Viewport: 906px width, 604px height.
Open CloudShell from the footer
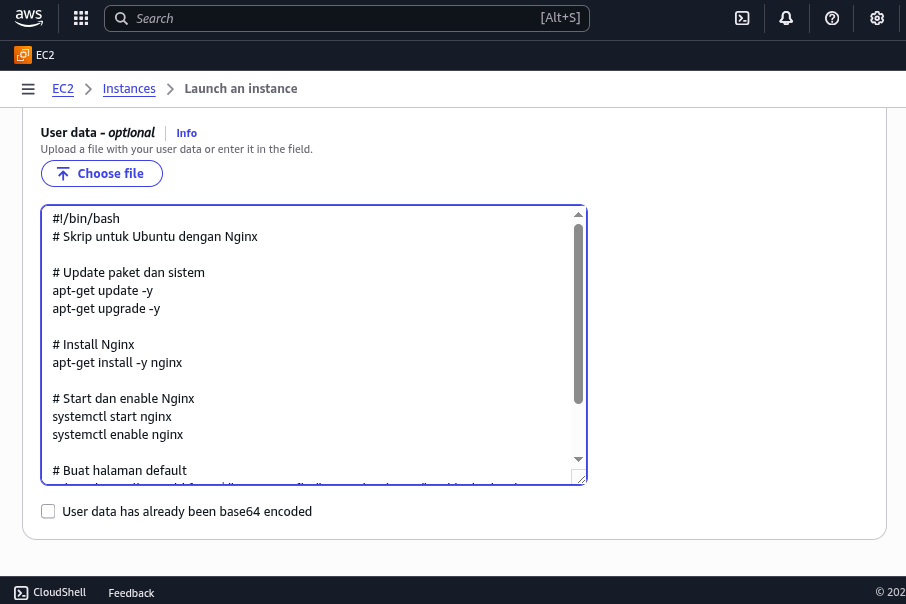pyautogui.click(x=50, y=592)
